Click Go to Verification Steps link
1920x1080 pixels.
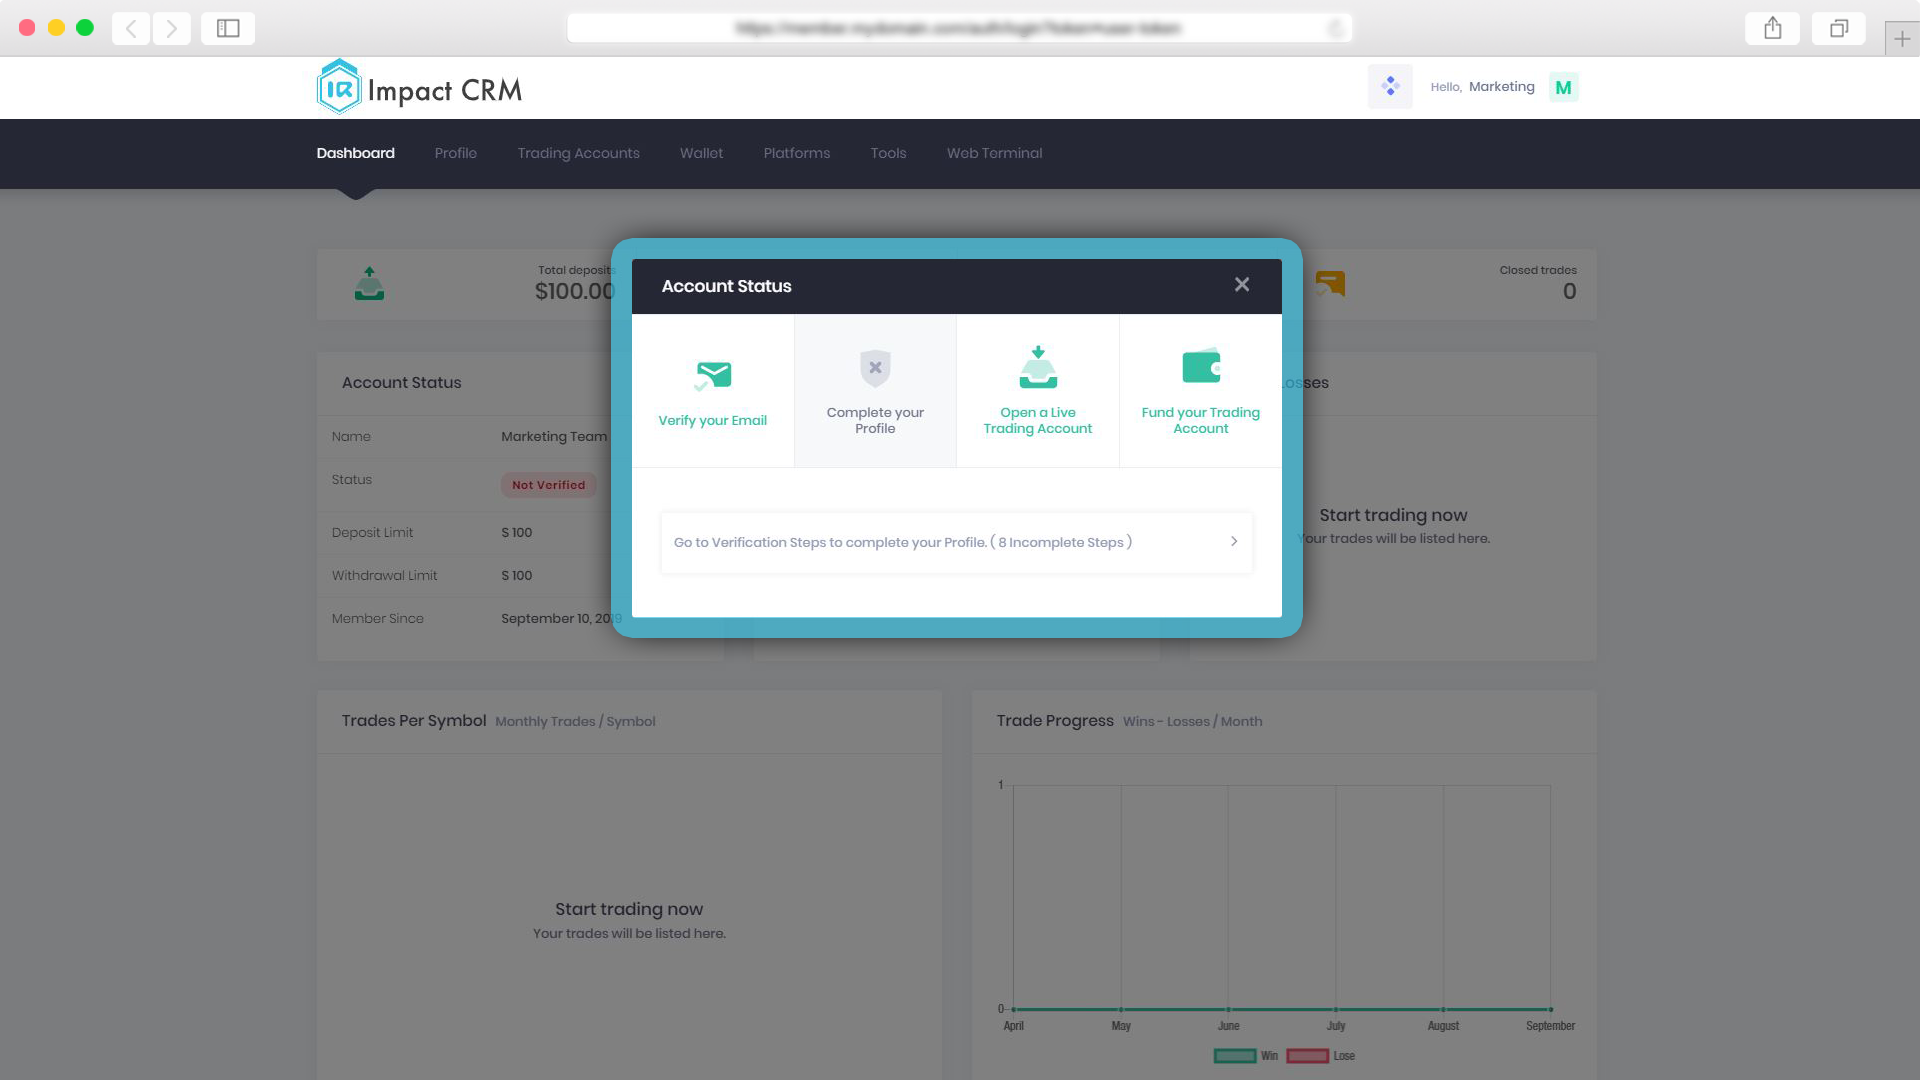(955, 542)
